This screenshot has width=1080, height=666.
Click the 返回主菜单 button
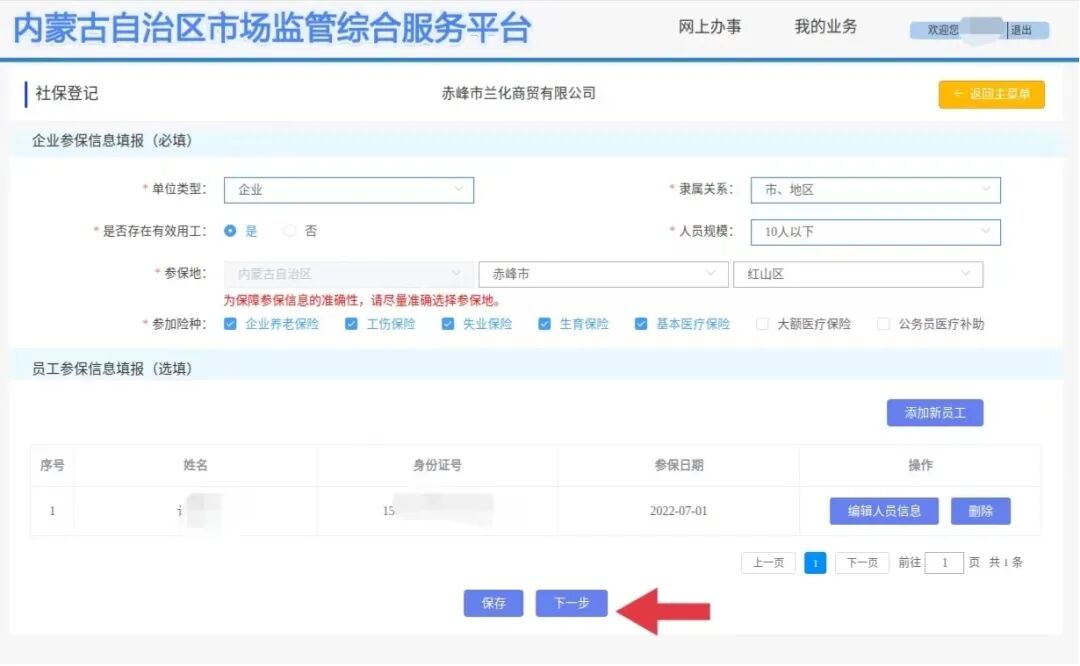pyautogui.click(x=991, y=93)
